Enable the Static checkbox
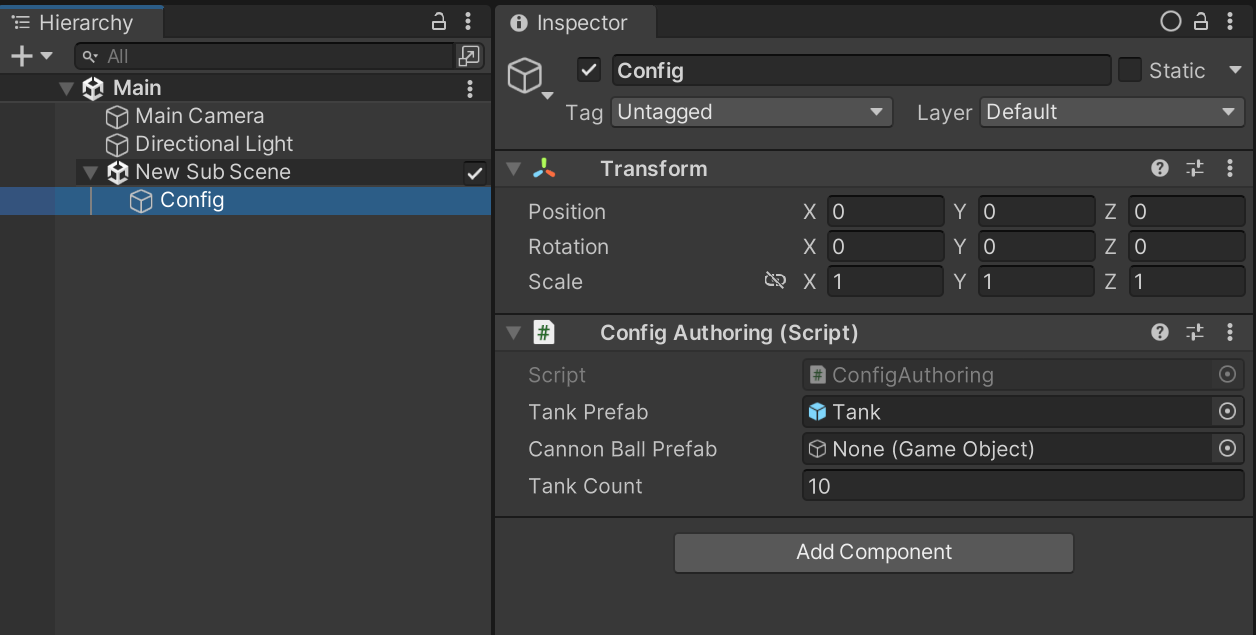The height and width of the screenshot is (635, 1256). 1130,70
